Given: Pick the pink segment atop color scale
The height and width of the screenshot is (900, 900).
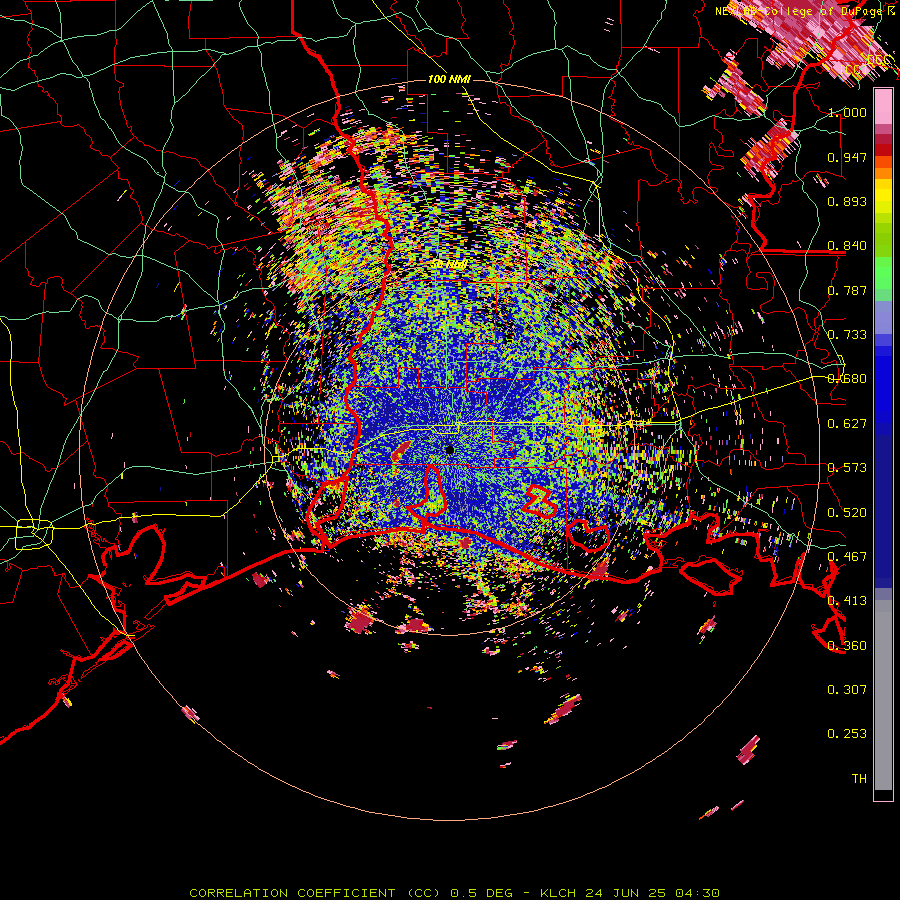Looking at the screenshot, I should (883, 107).
